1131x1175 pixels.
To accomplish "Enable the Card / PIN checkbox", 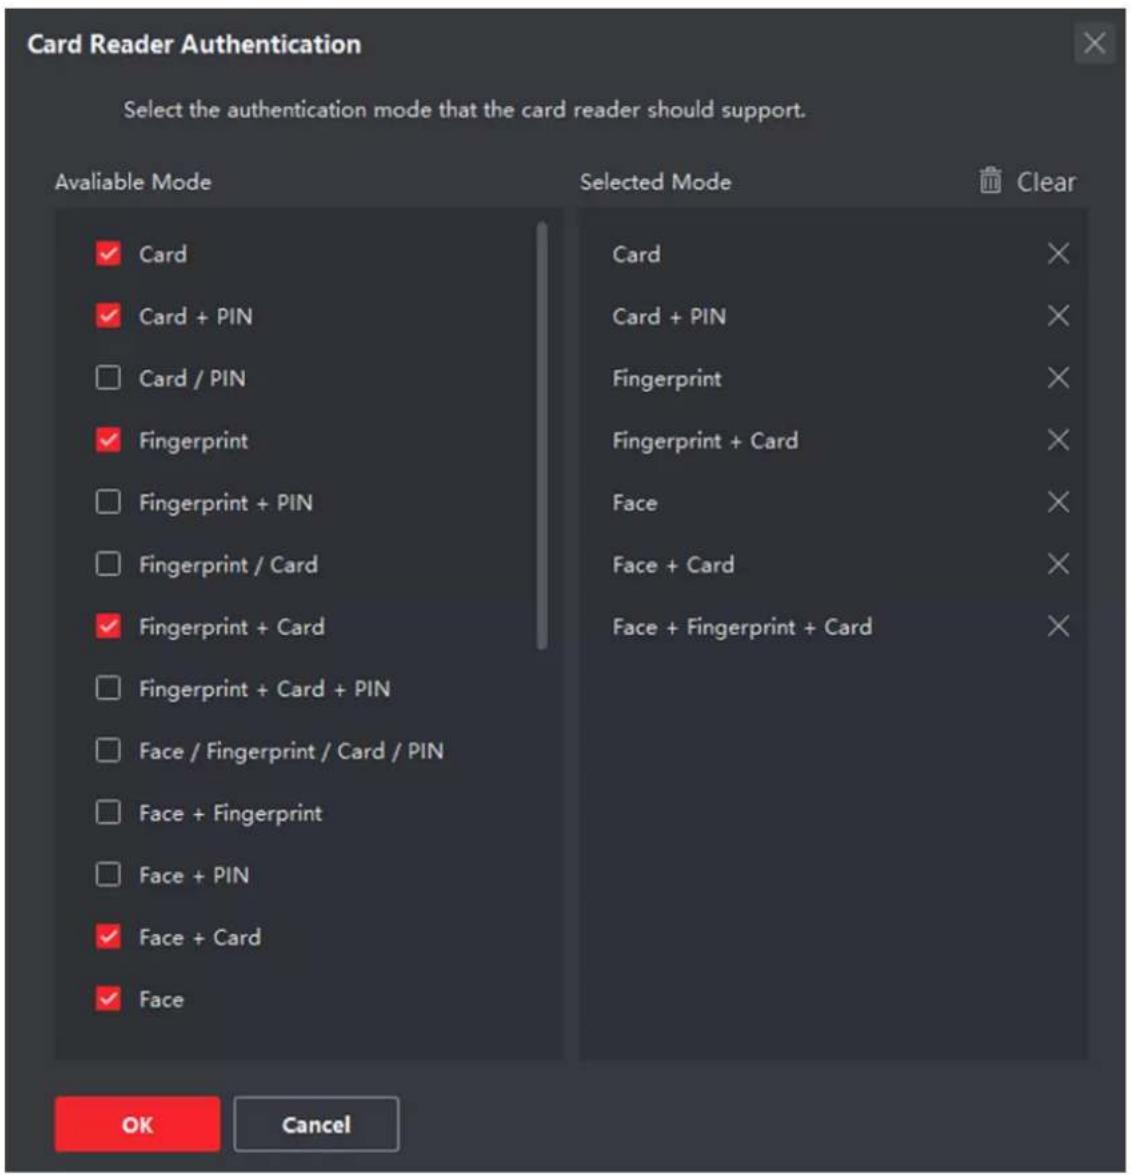I will [x=109, y=378].
